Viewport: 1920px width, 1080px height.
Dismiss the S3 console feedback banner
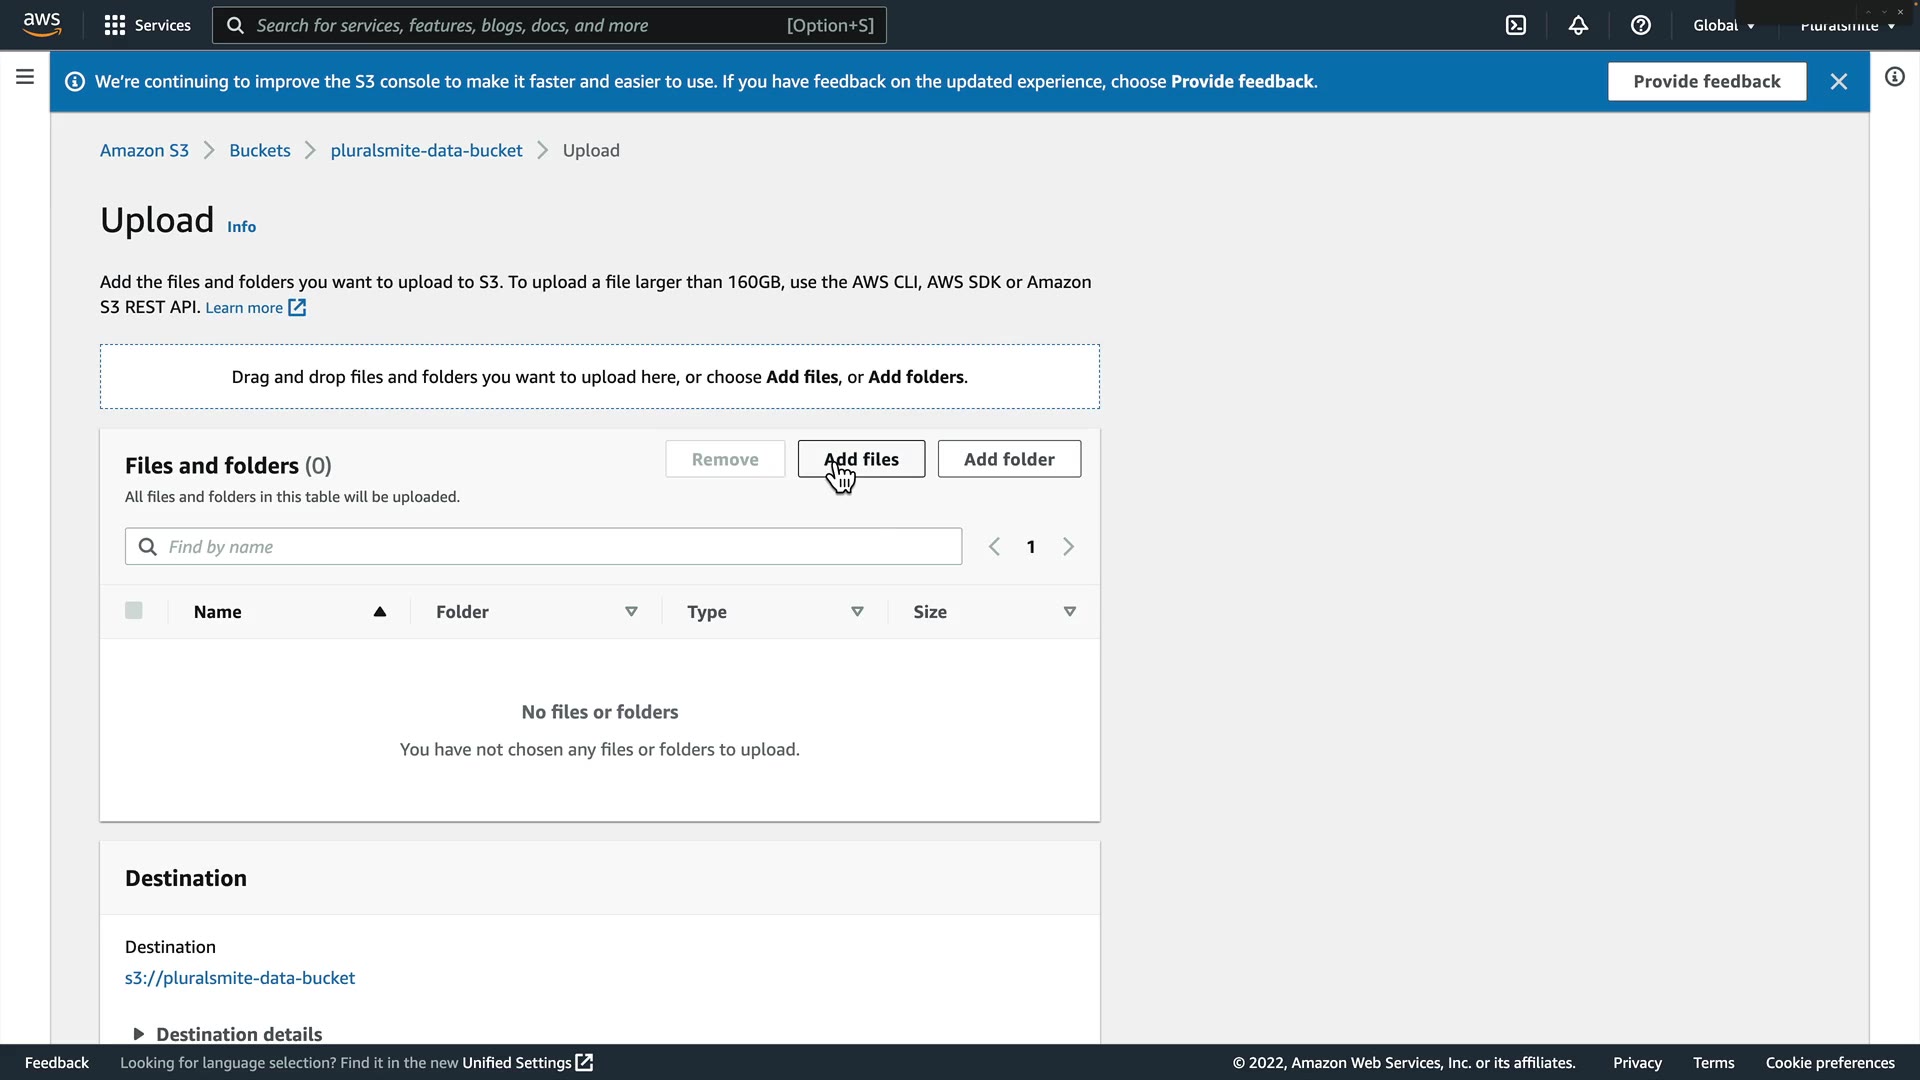tap(1838, 82)
